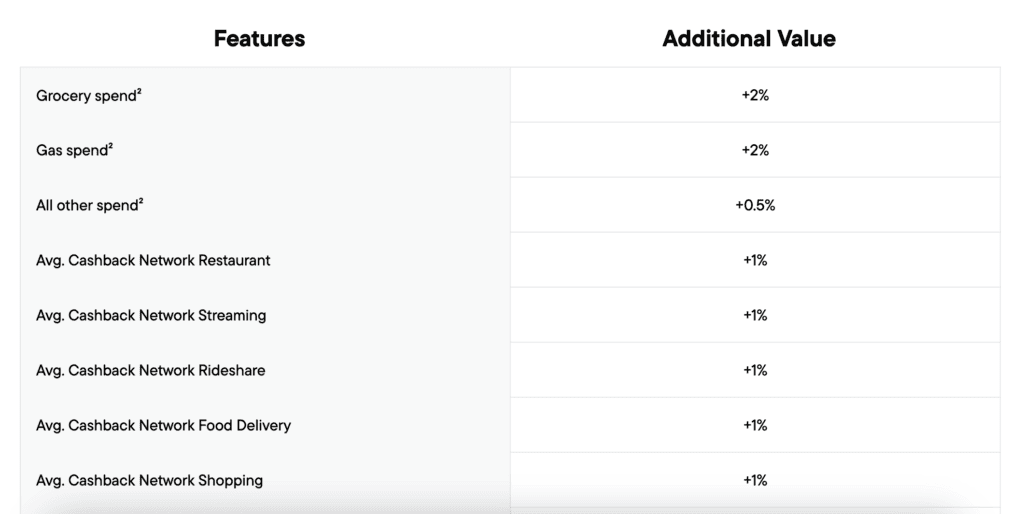Click the +1% value in Shopping row
This screenshot has width=1024, height=514.
755,481
